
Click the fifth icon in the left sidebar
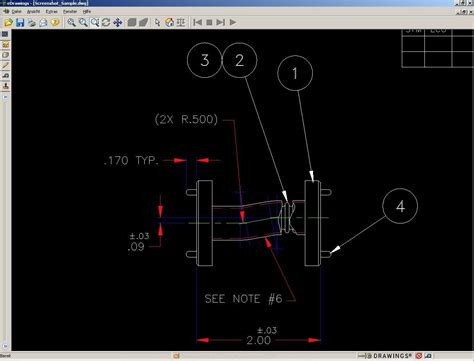pyautogui.click(x=5, y=76)
